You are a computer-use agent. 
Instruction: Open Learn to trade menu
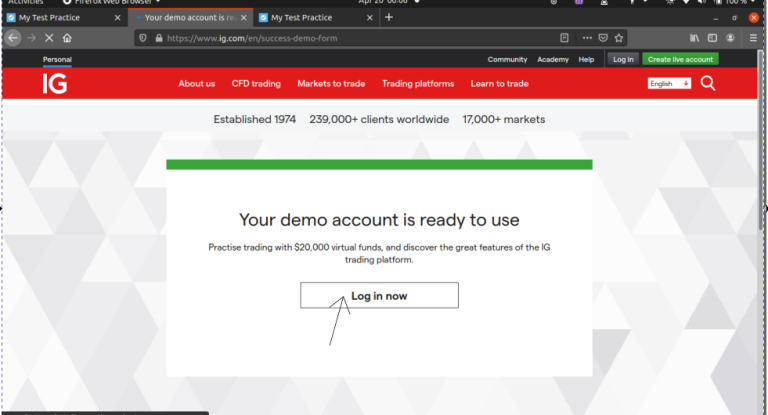pyautogui.click(x=500, y=84)
